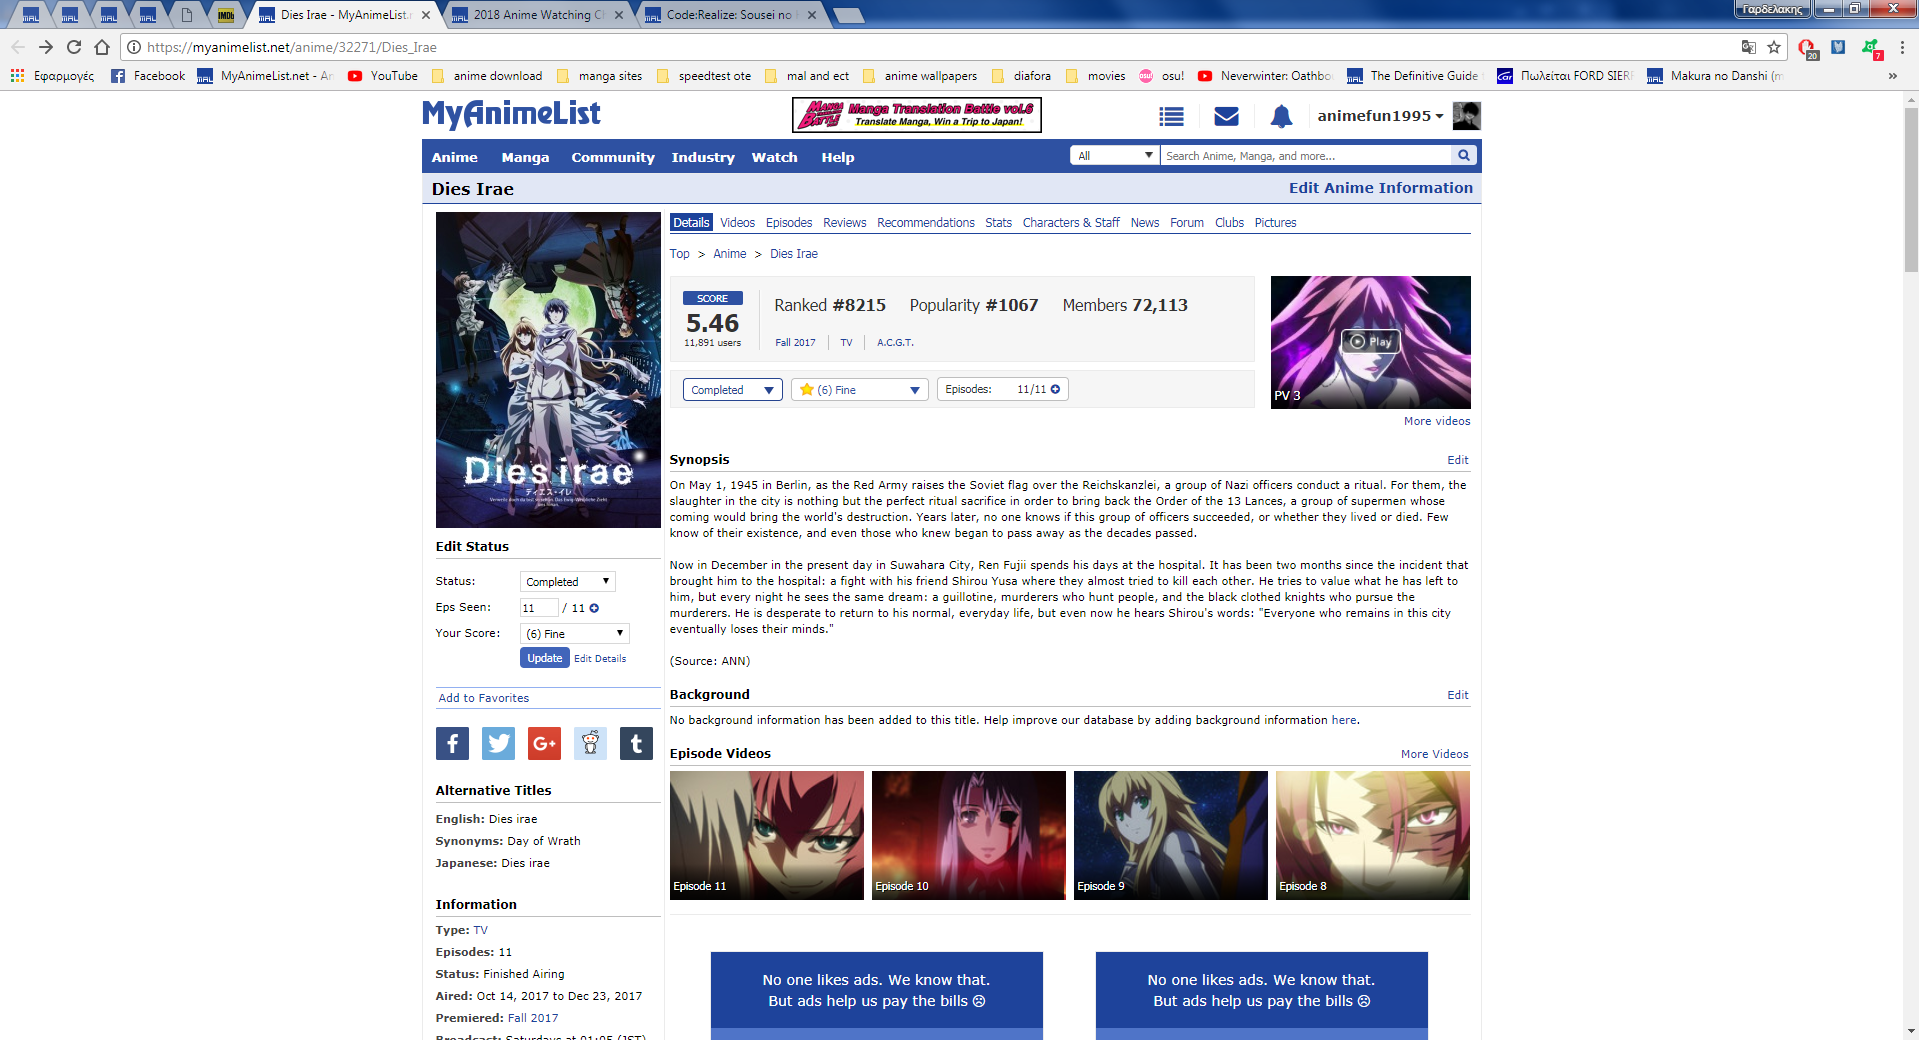Open the messages envelope icon
This screenshot has width=1919, height=1040.
[1226, 117]
